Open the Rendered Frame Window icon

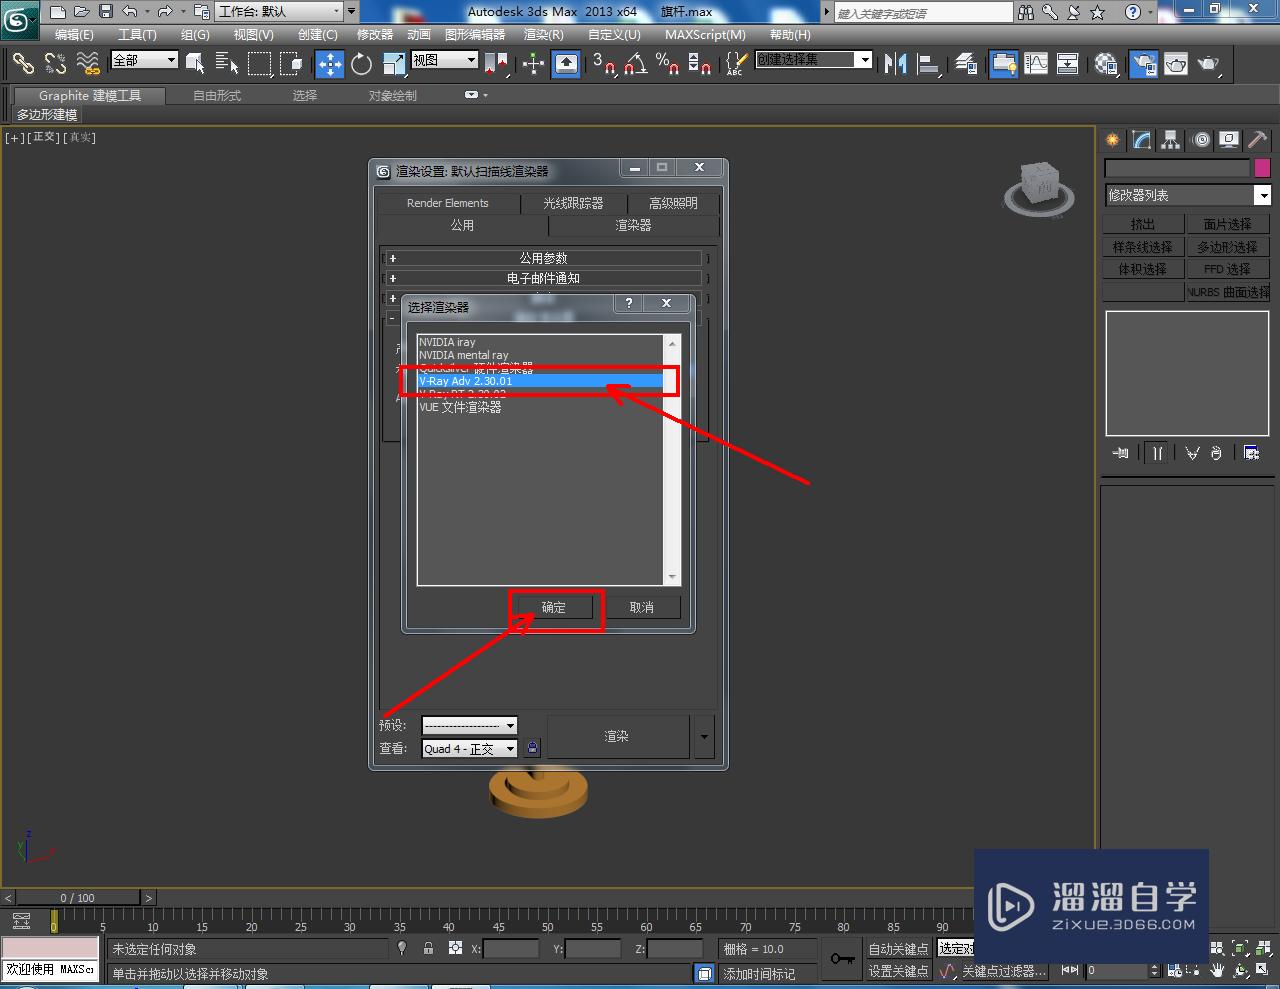pos(1176,64)
